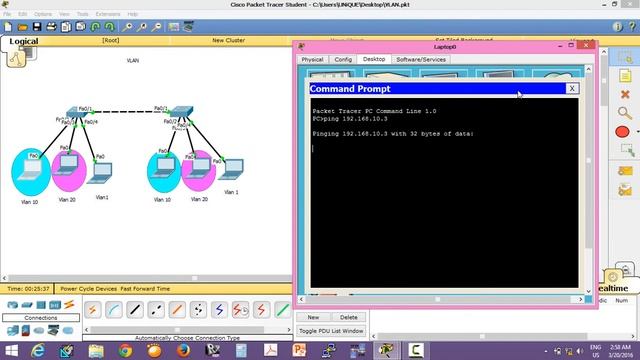
Task: Open Firefox from the taskbar
Action: pos(183,351)
